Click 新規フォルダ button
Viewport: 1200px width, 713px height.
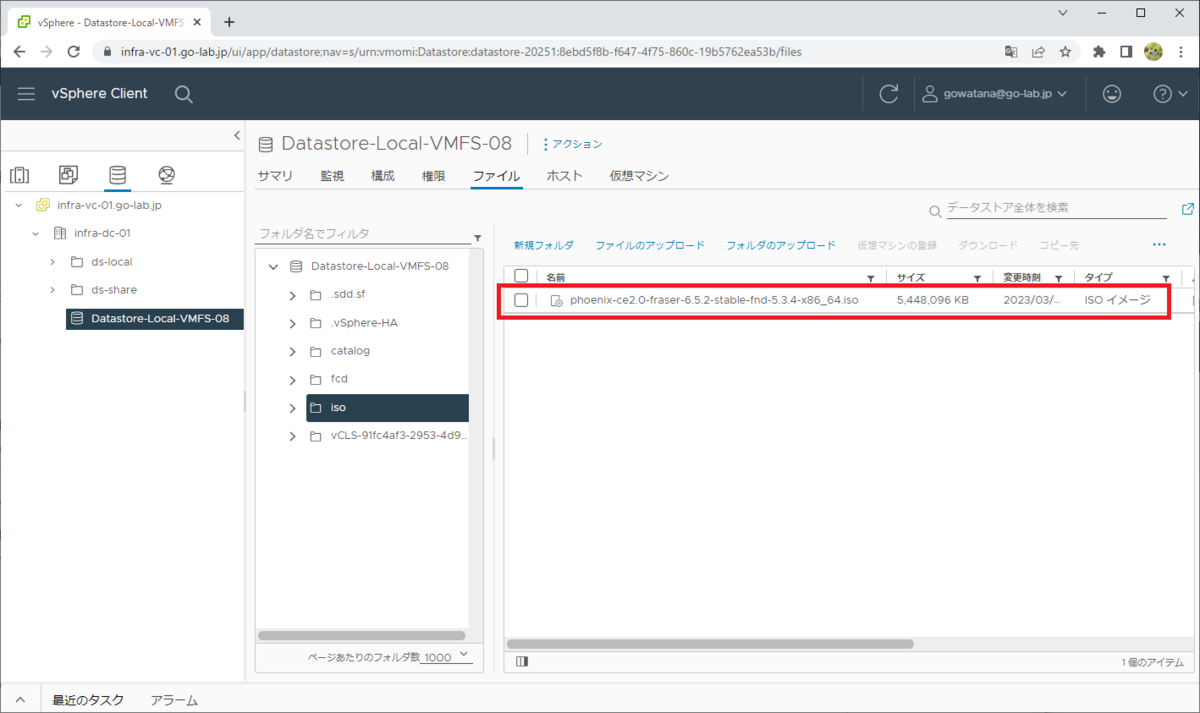(x=544, y=245)
